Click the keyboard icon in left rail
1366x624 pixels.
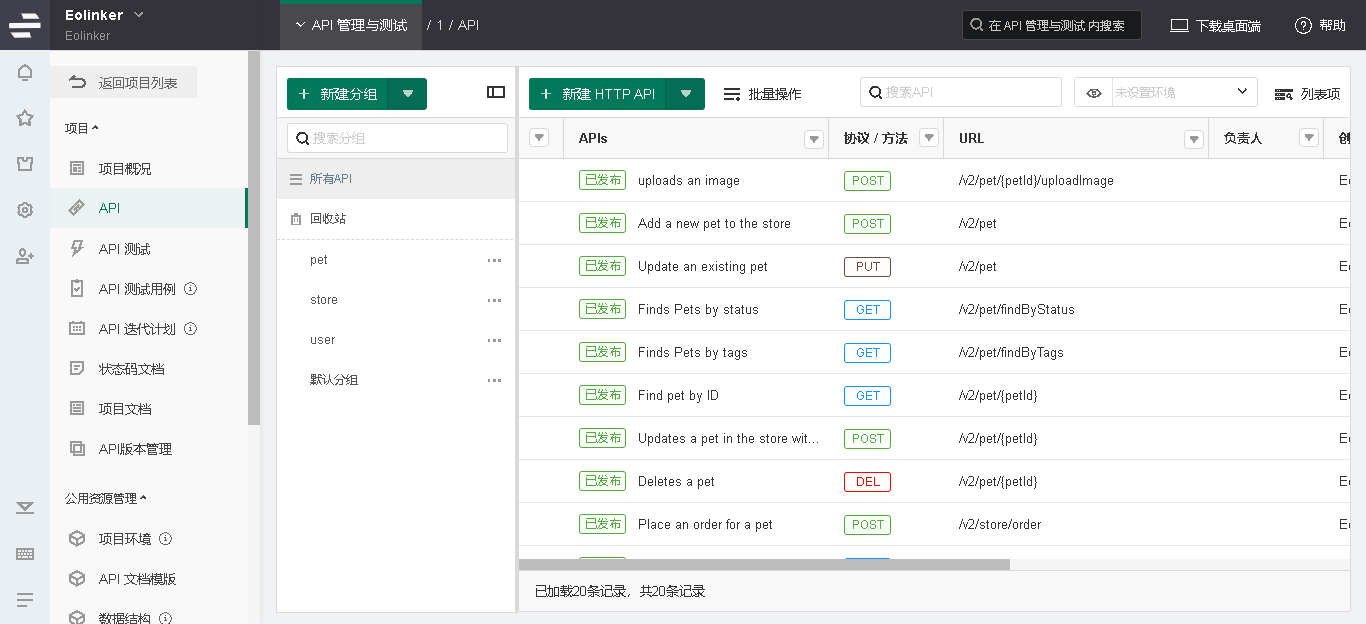(25, 554)
